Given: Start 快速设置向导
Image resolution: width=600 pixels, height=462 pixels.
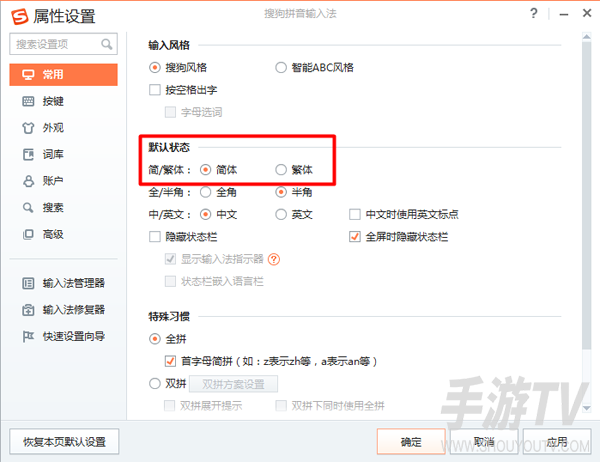Looking at the screenshot, I should point(63,336).
